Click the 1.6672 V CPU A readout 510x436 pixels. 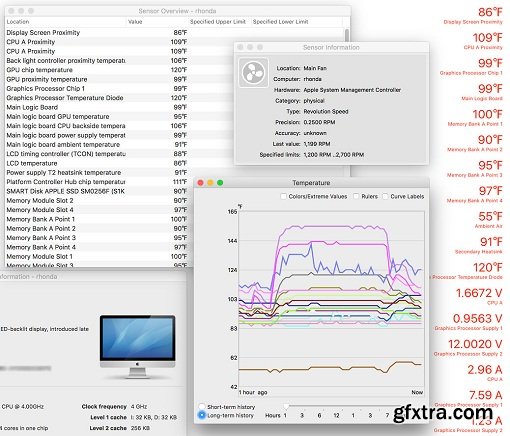(479, 296)
